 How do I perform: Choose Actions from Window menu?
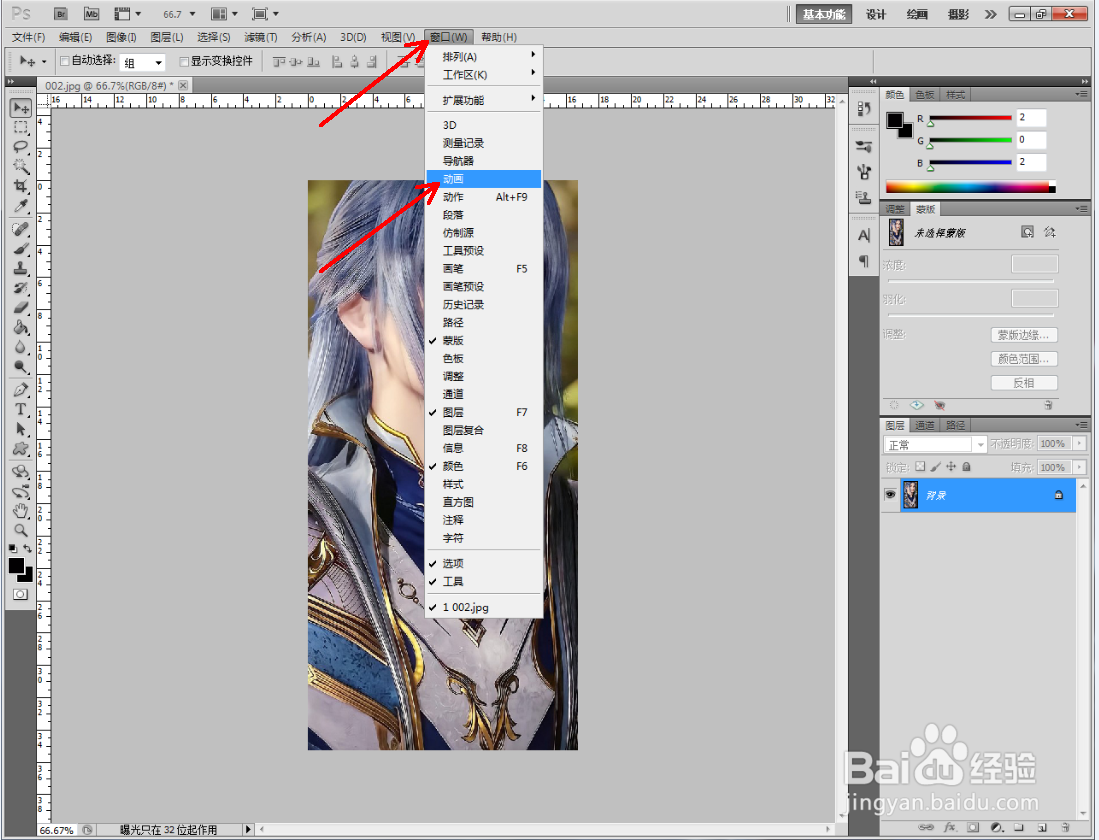pos(484,197)
